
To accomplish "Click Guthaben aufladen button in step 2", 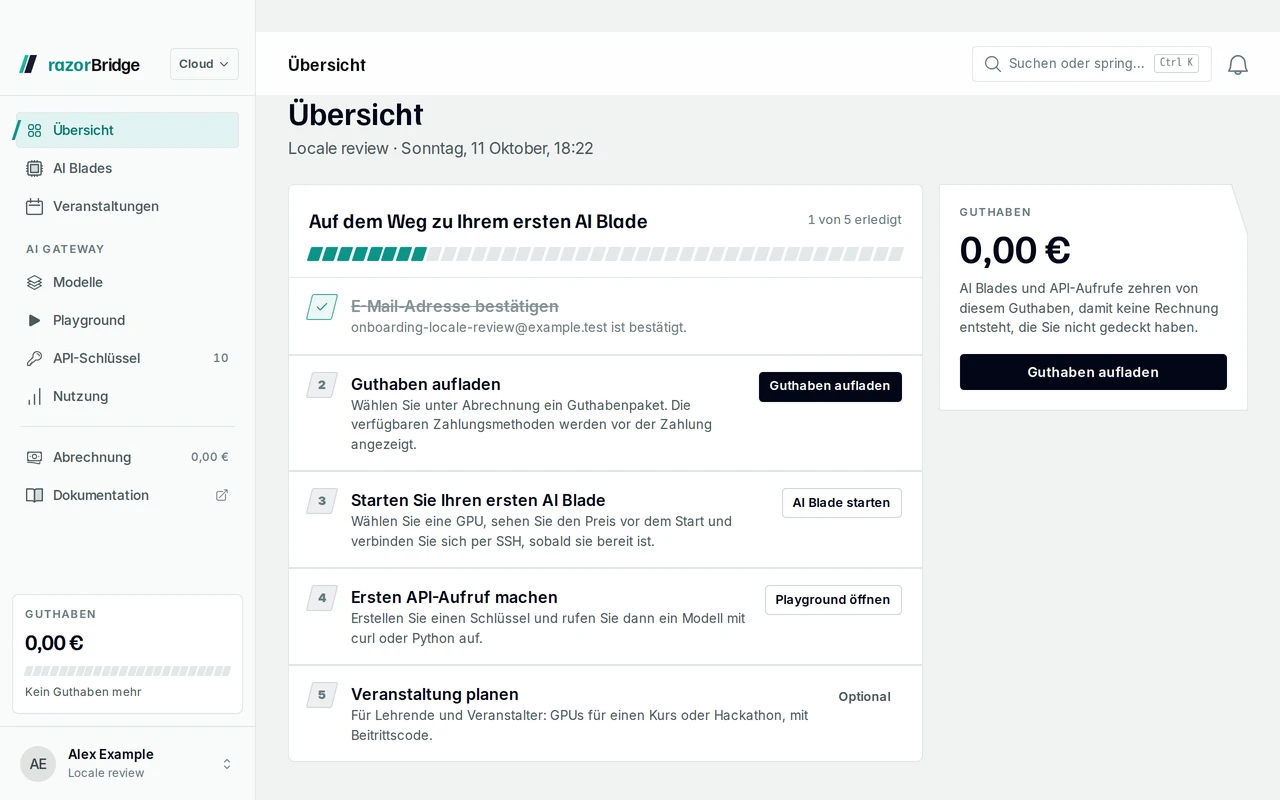I will (x=830, y=386).
